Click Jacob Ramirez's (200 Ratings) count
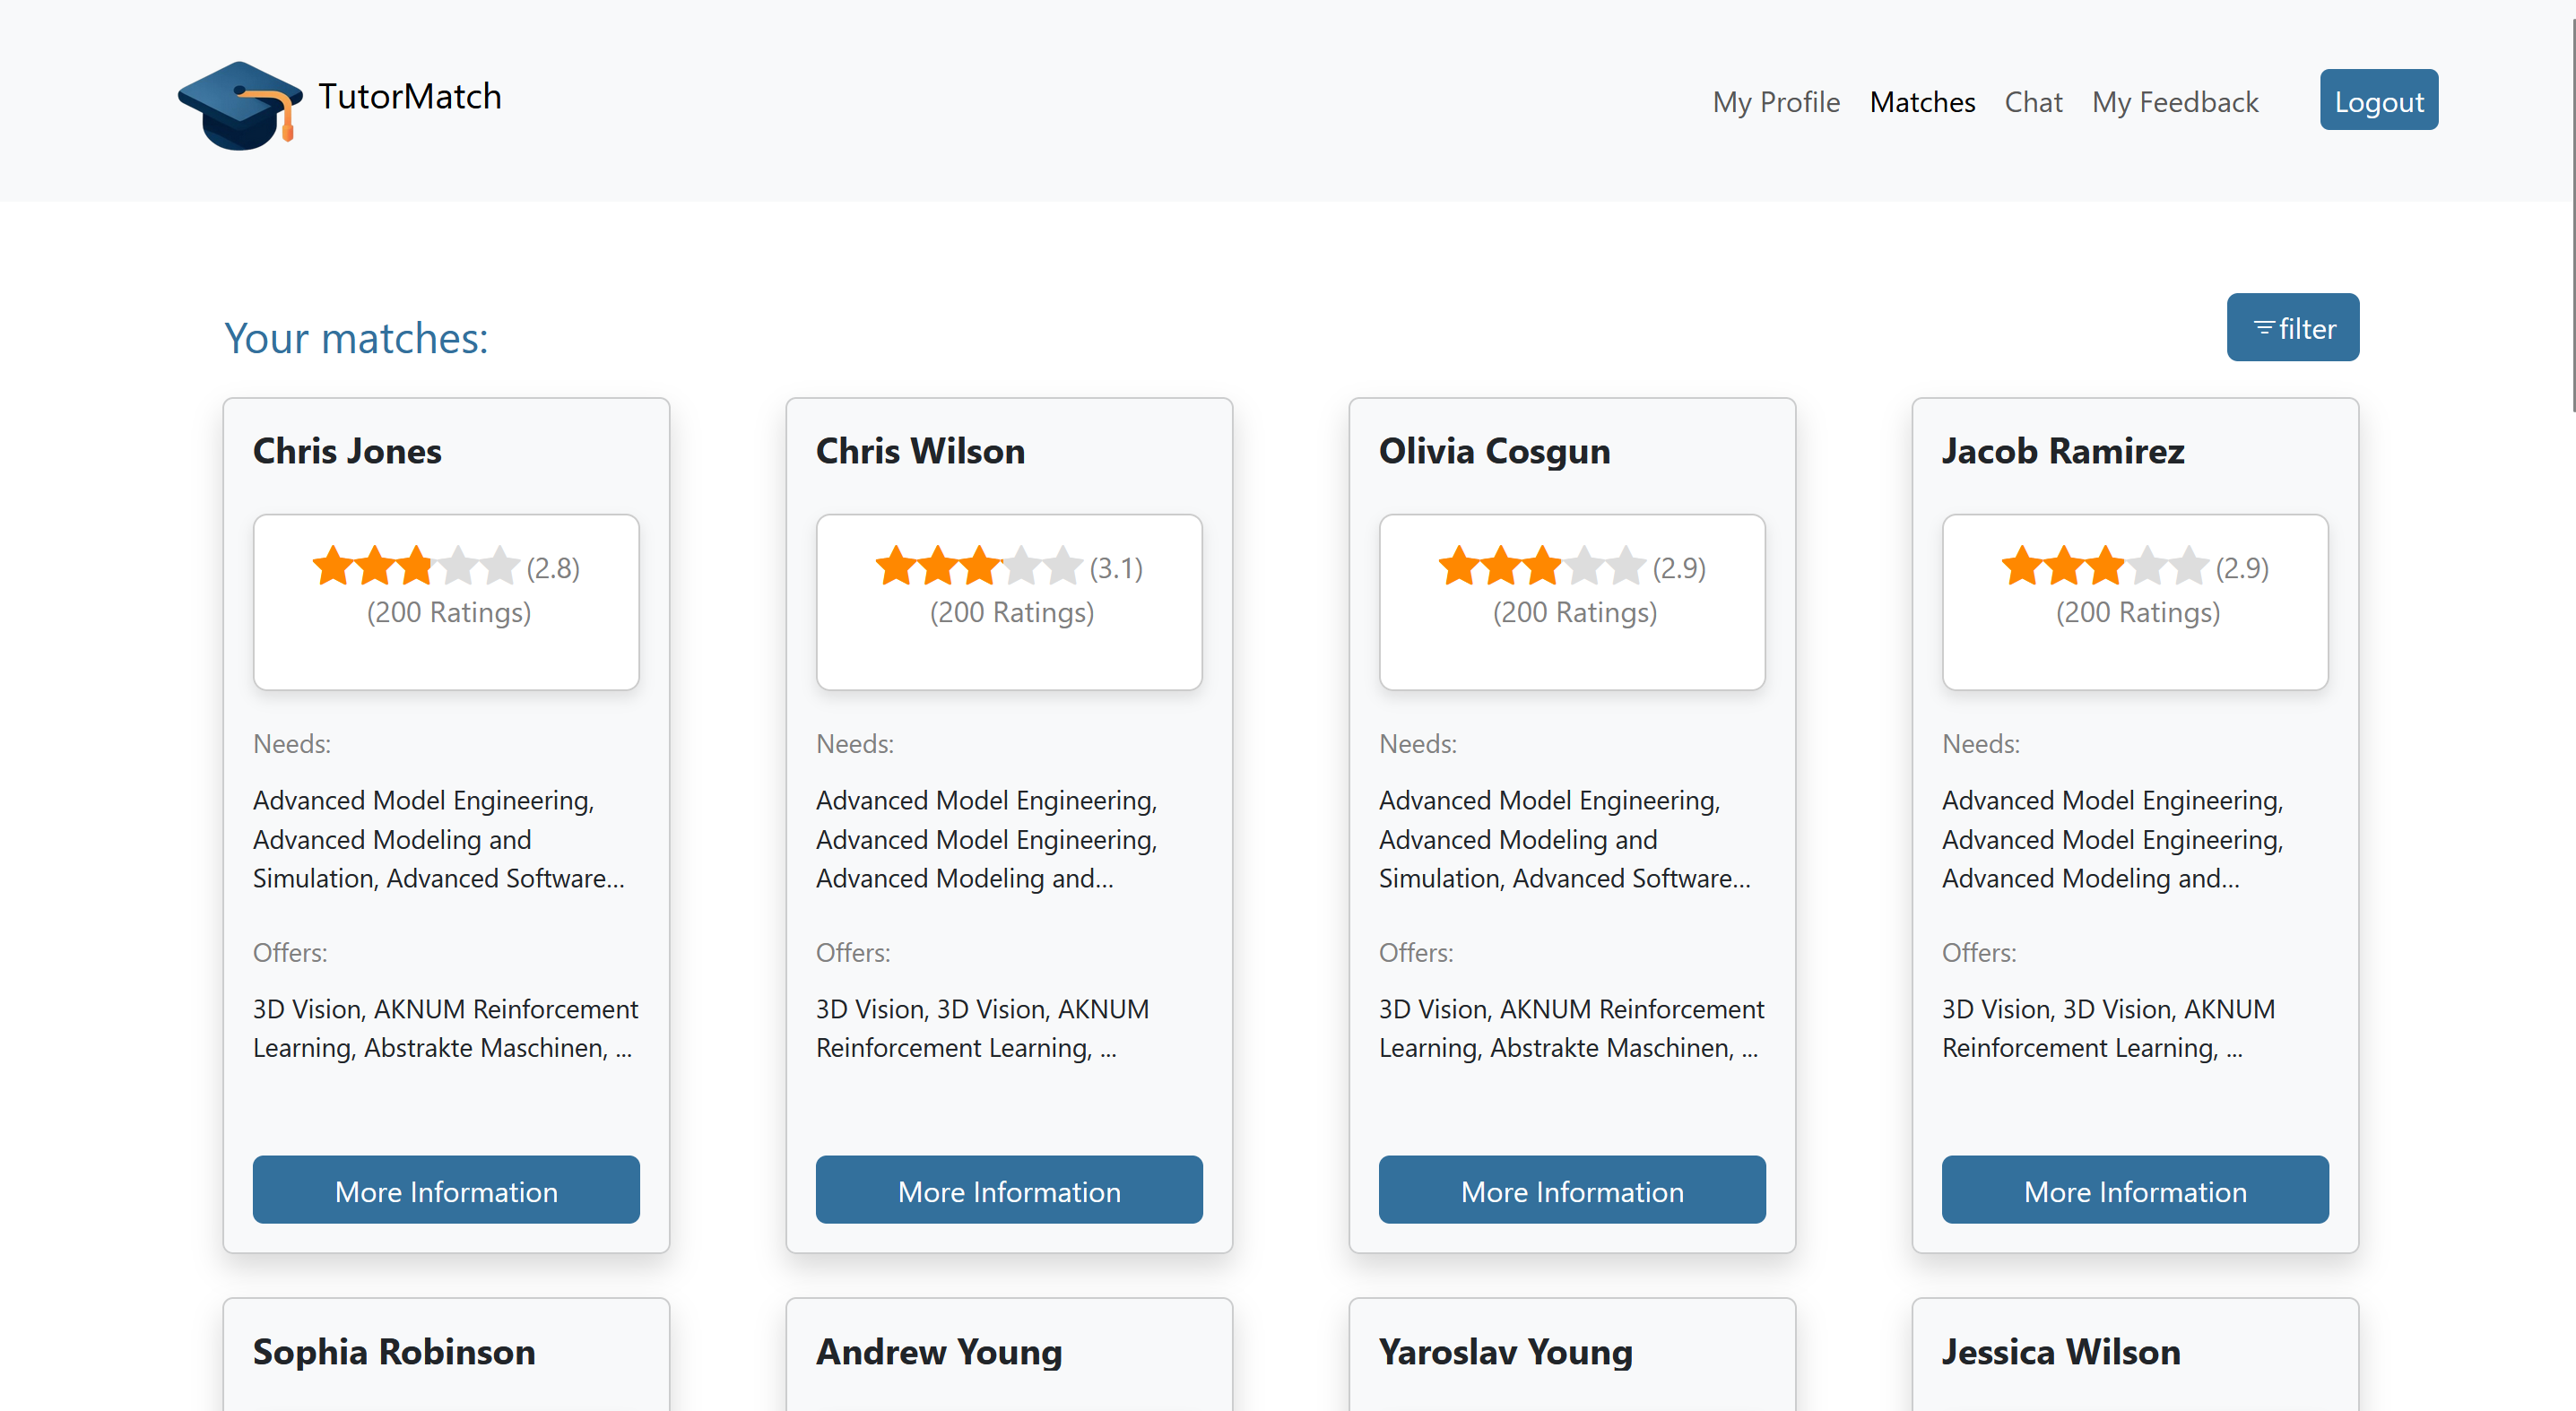 coord(2137,612)
